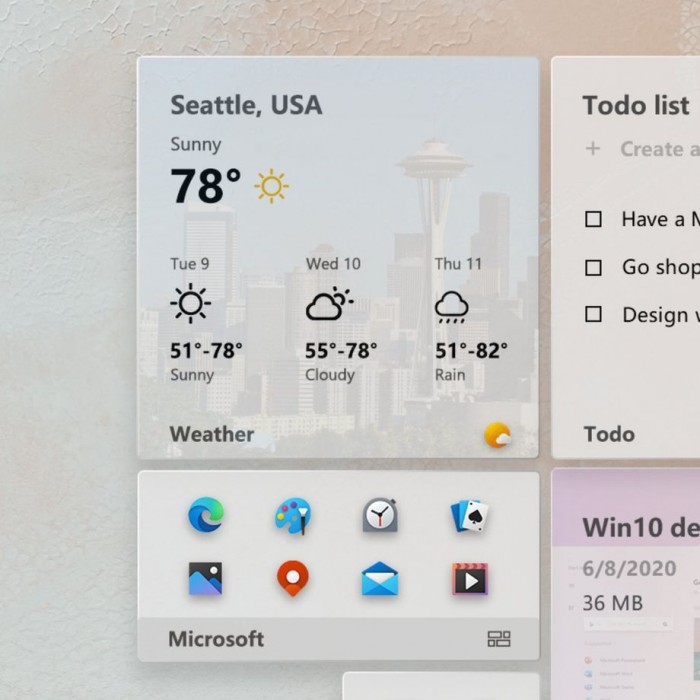This screenshot has height=700, width=700.
Task: Open the Alarms & Clock icon
Action: (380, 515)
